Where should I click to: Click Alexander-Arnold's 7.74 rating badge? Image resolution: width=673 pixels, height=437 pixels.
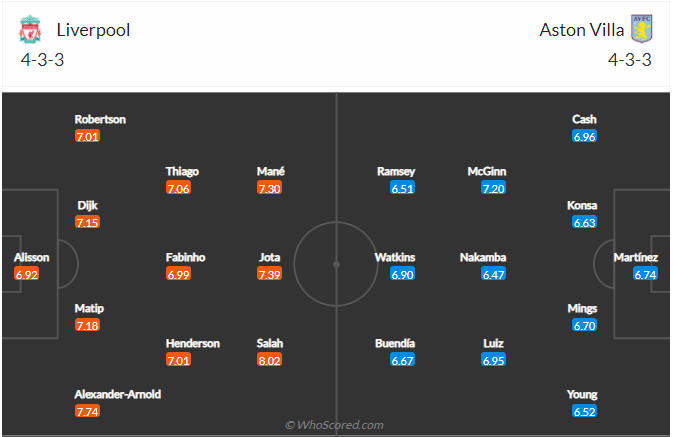tap(87, 411)
